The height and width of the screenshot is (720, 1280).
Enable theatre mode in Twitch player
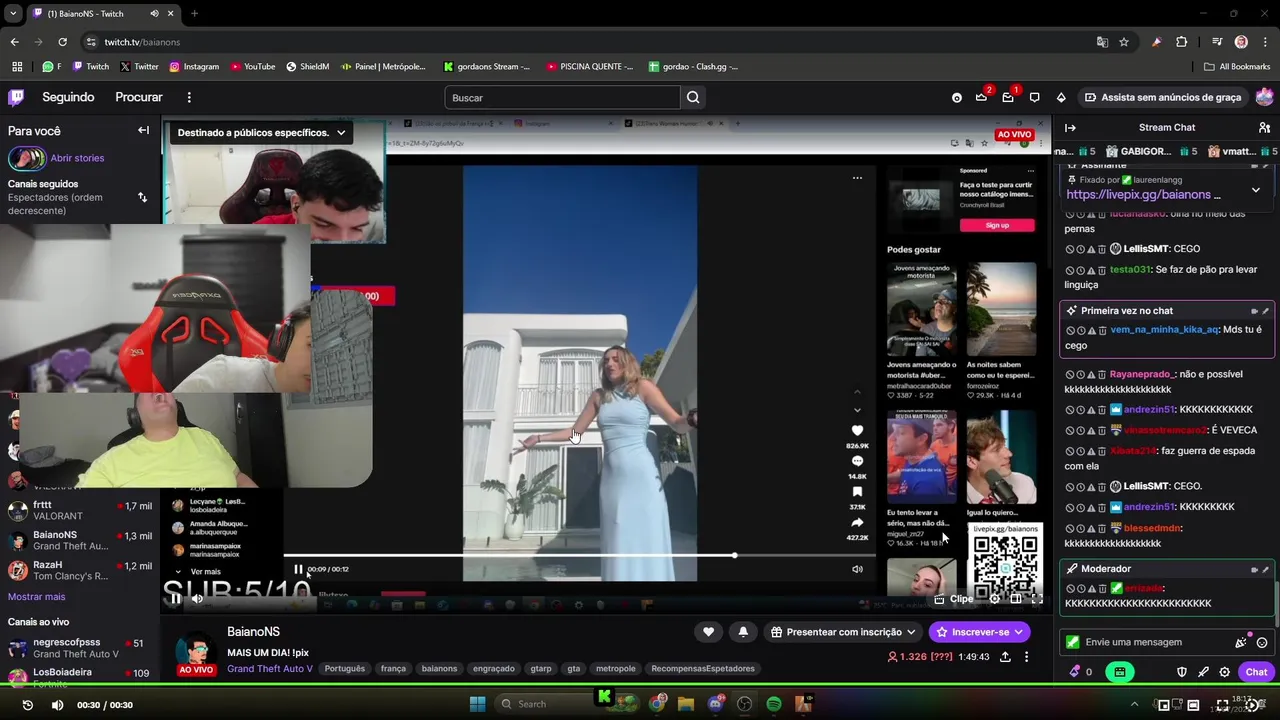[1015, 599]
